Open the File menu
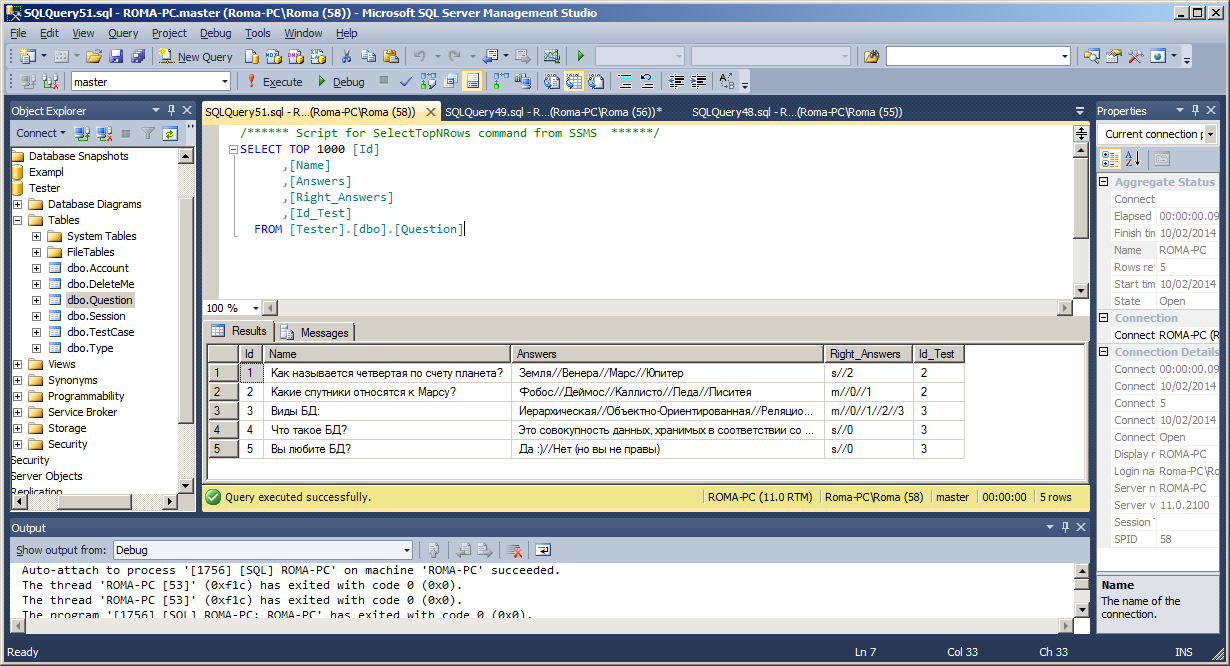Screen dimensions: 1230x666 point(18,33)
